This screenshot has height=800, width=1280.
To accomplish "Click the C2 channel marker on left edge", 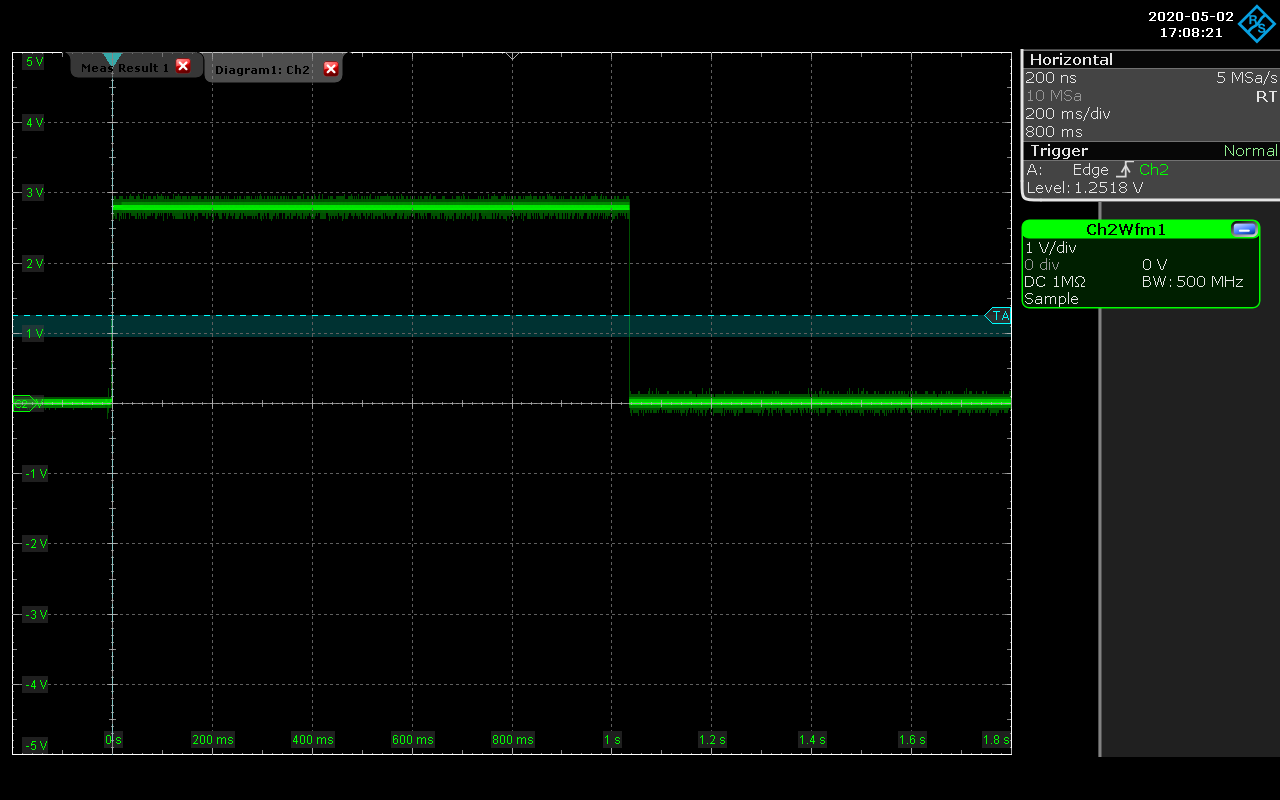I will tap(22, 404).
